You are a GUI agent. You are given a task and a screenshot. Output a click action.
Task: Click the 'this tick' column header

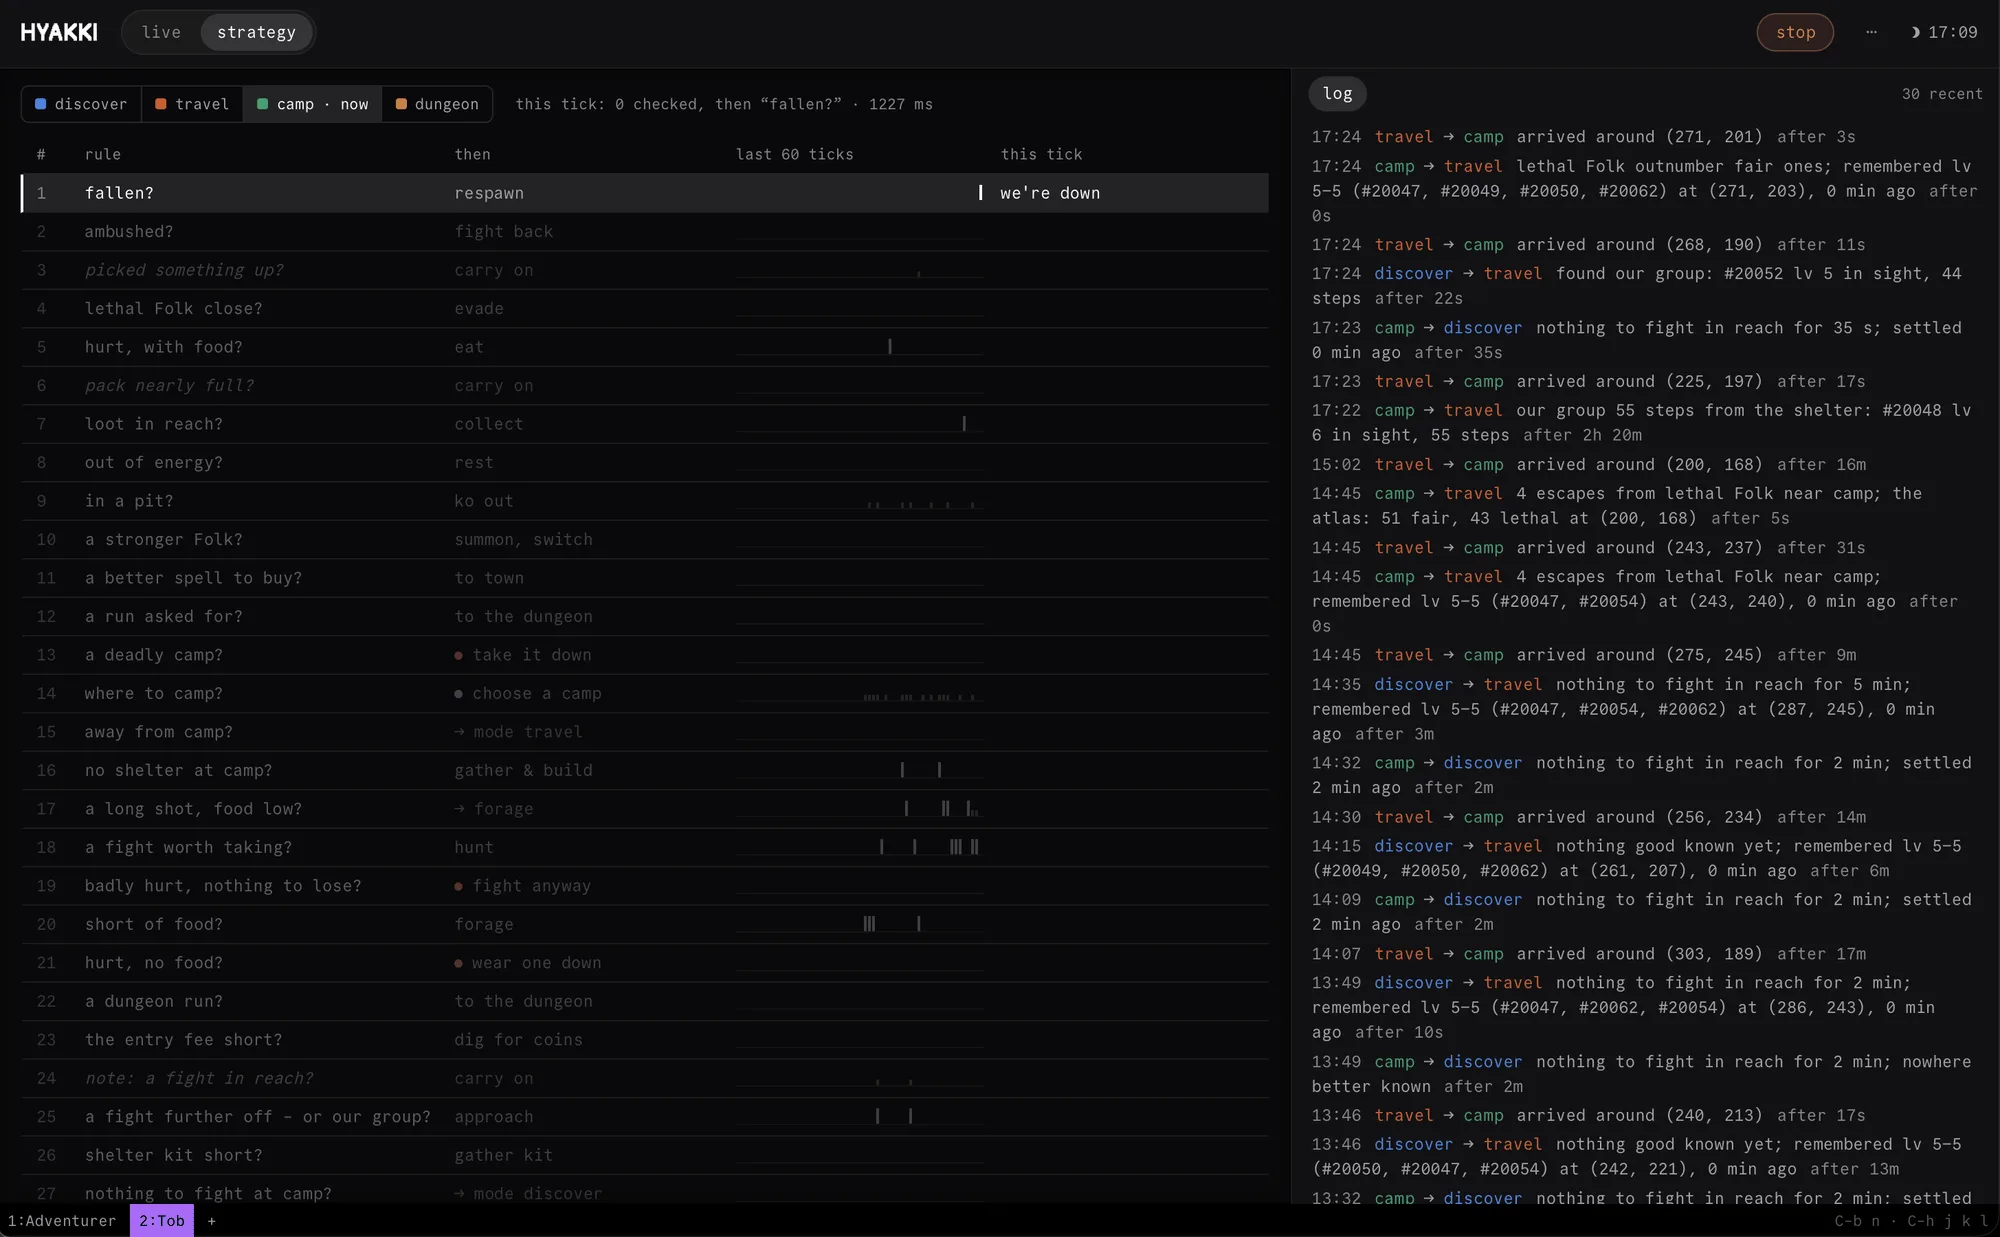[1041, 154]
